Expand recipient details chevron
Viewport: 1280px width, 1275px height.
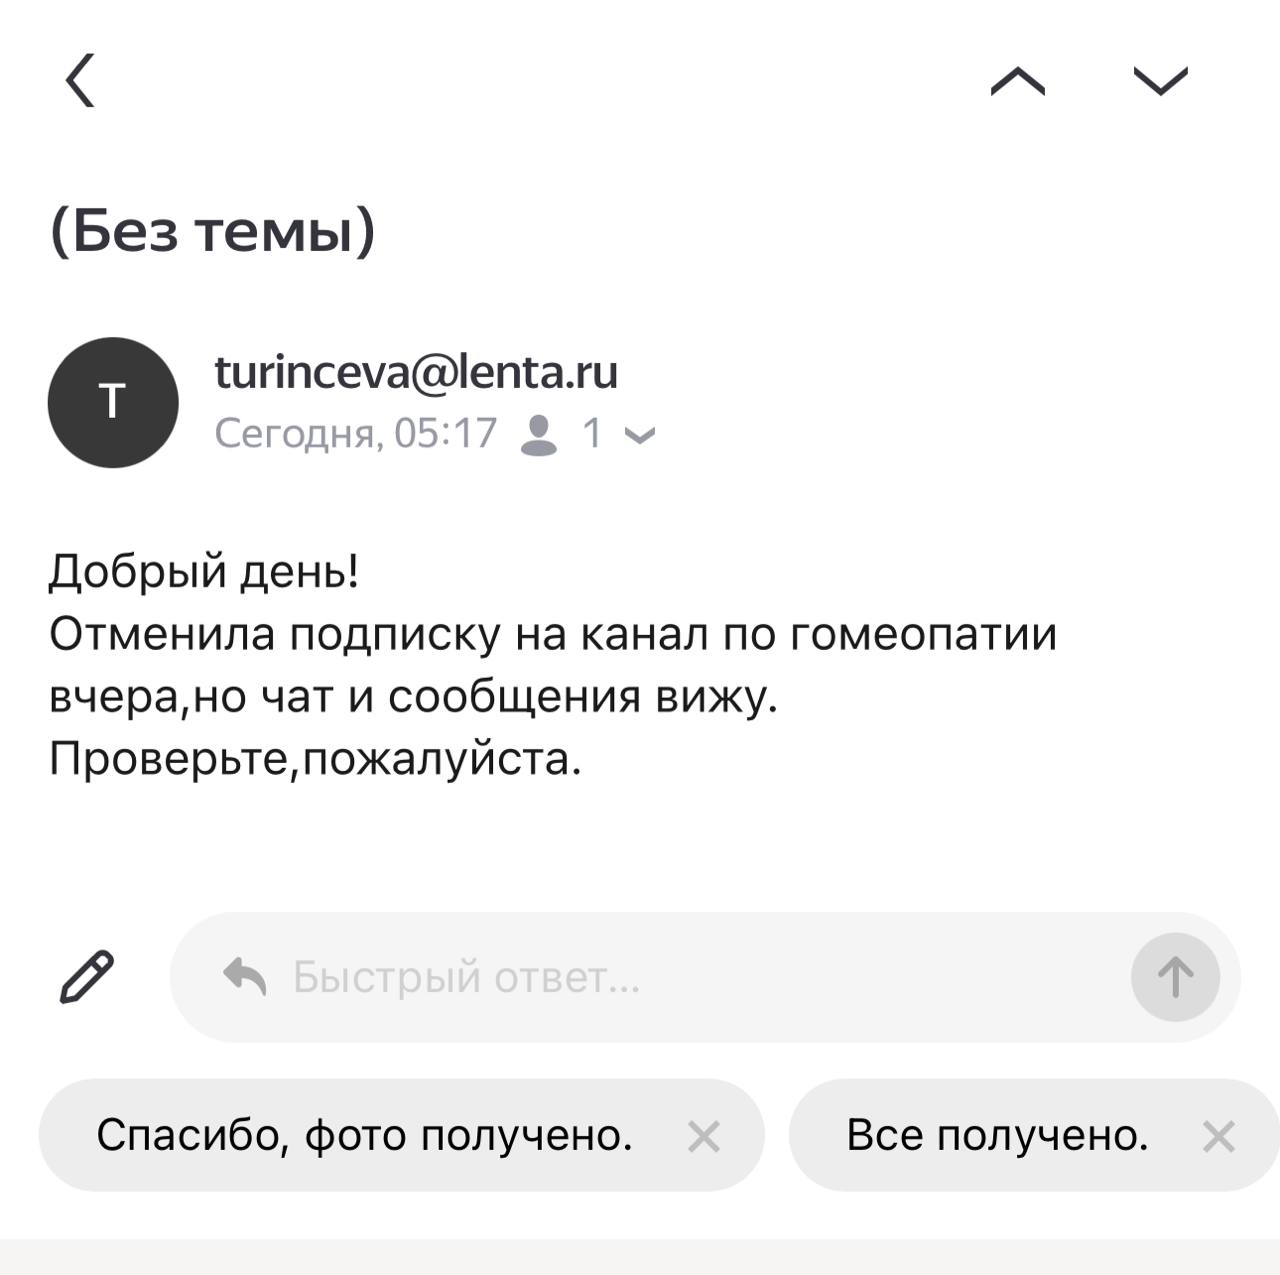click(x=640, y=435)
